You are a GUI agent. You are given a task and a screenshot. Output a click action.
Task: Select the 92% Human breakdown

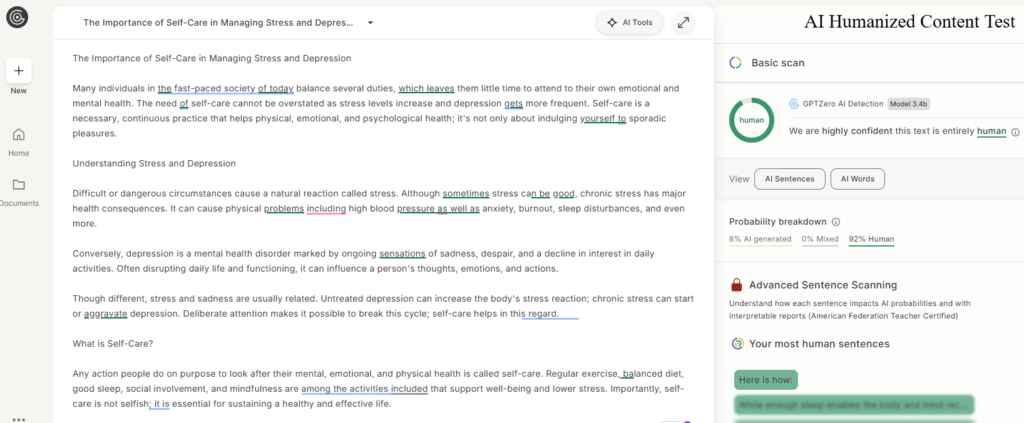coord(872,240)
